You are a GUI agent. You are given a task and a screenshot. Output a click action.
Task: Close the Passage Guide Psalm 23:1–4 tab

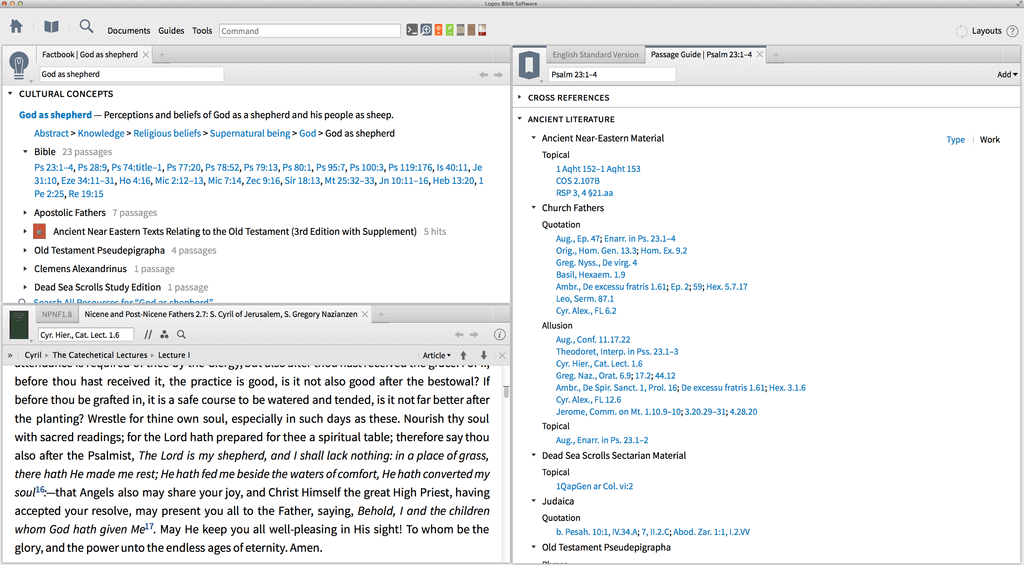point(760,55)
